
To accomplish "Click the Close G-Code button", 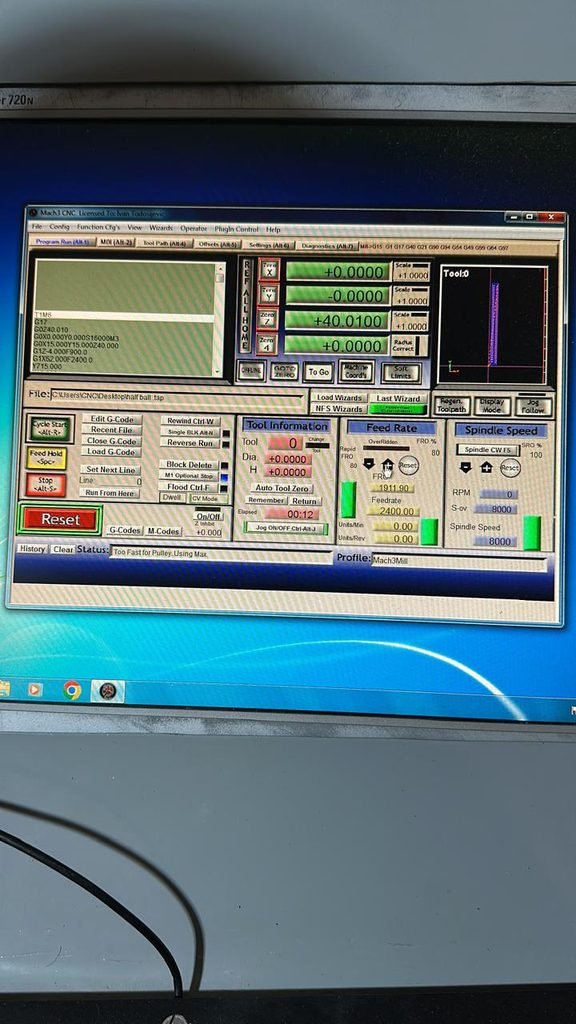I will point(112,441).
